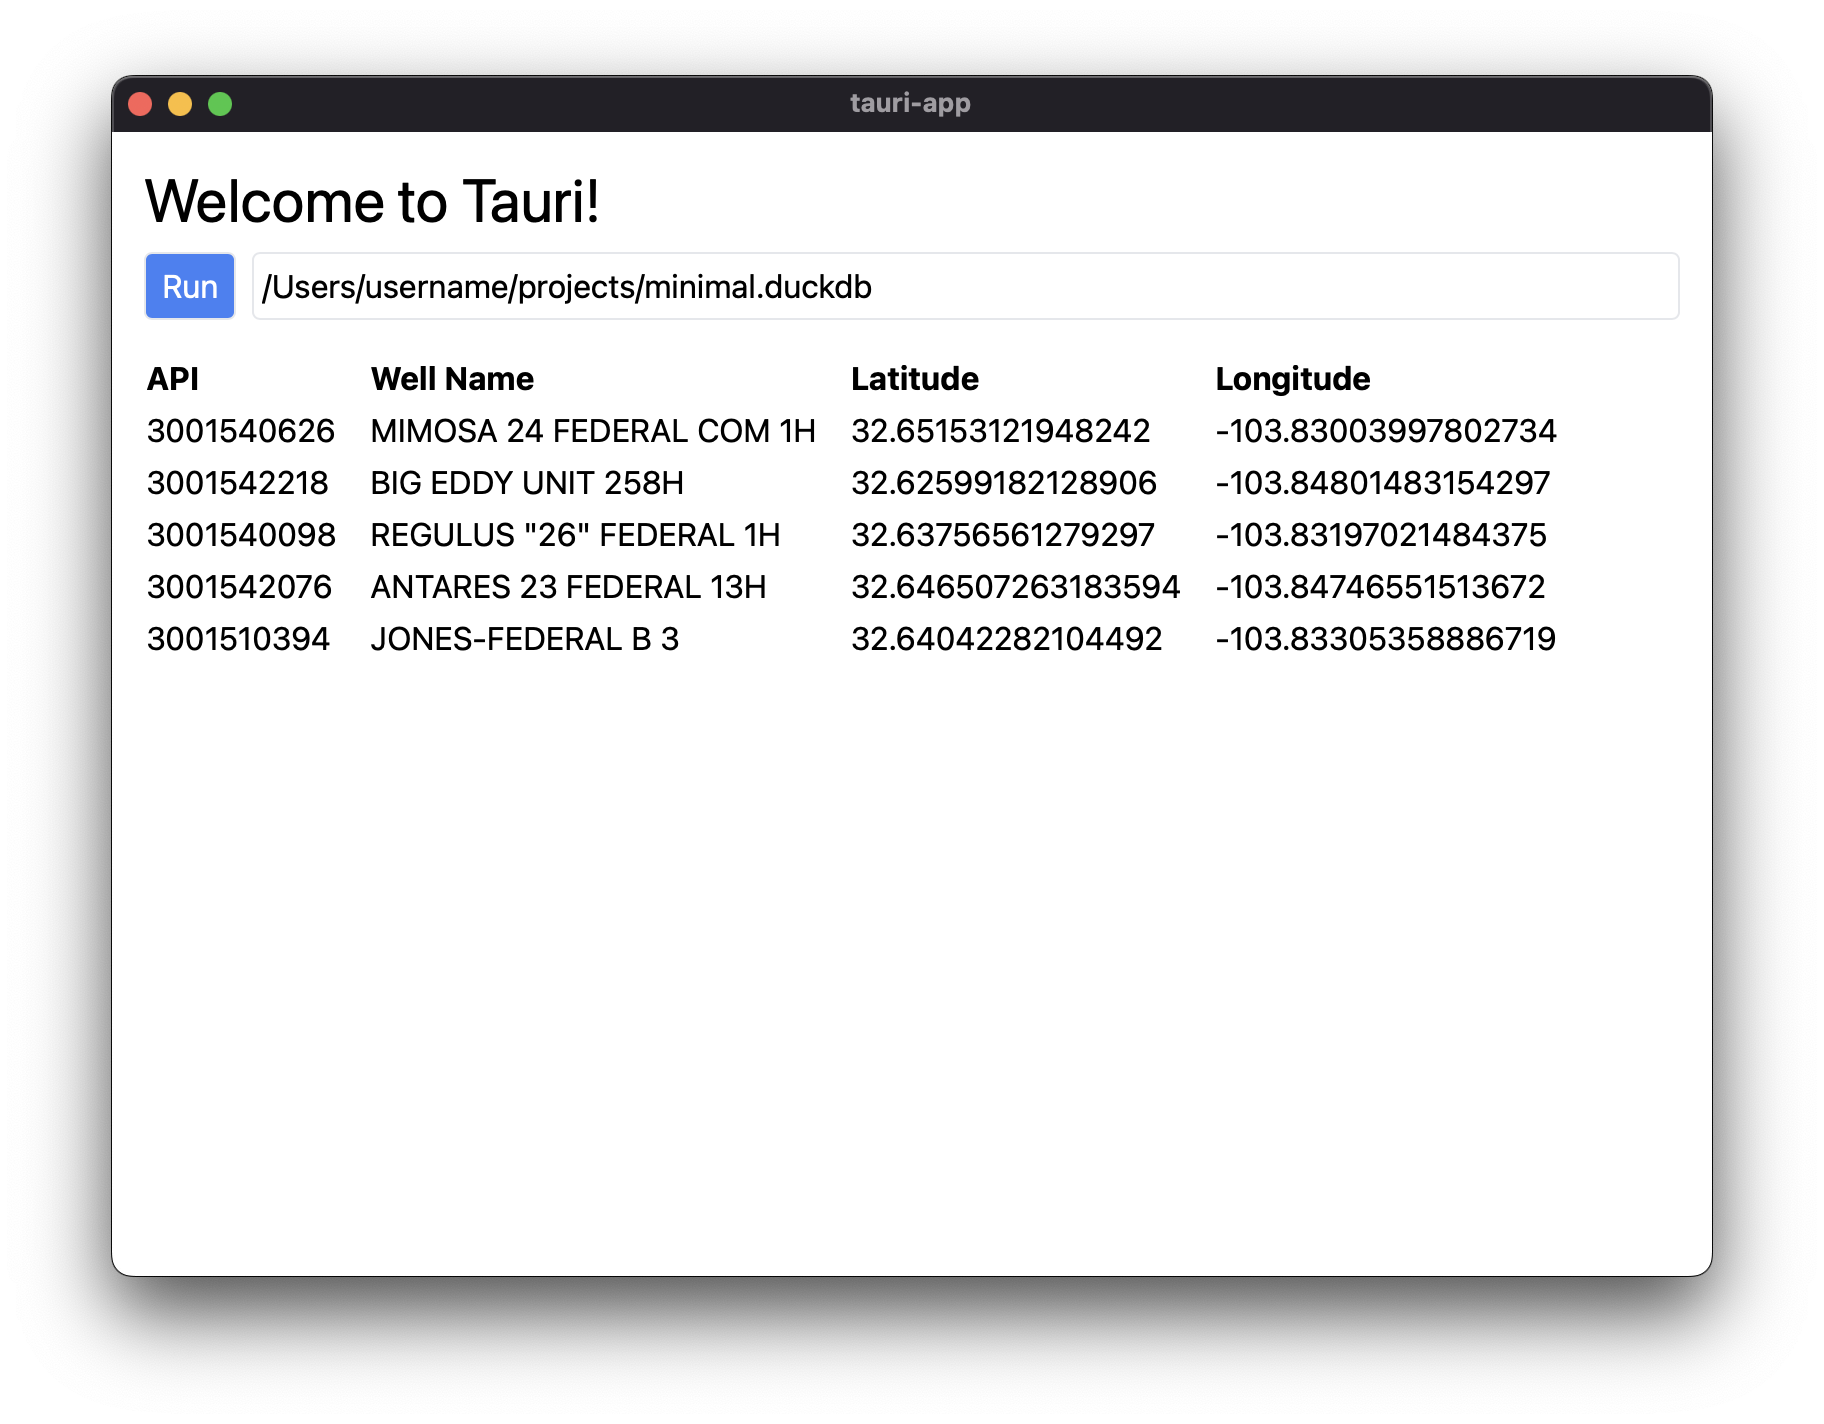Image resolution: width=1824 pixels, height=1424 pixels.
Task: Click the blue Run button
Action: [x=190, y=287]
